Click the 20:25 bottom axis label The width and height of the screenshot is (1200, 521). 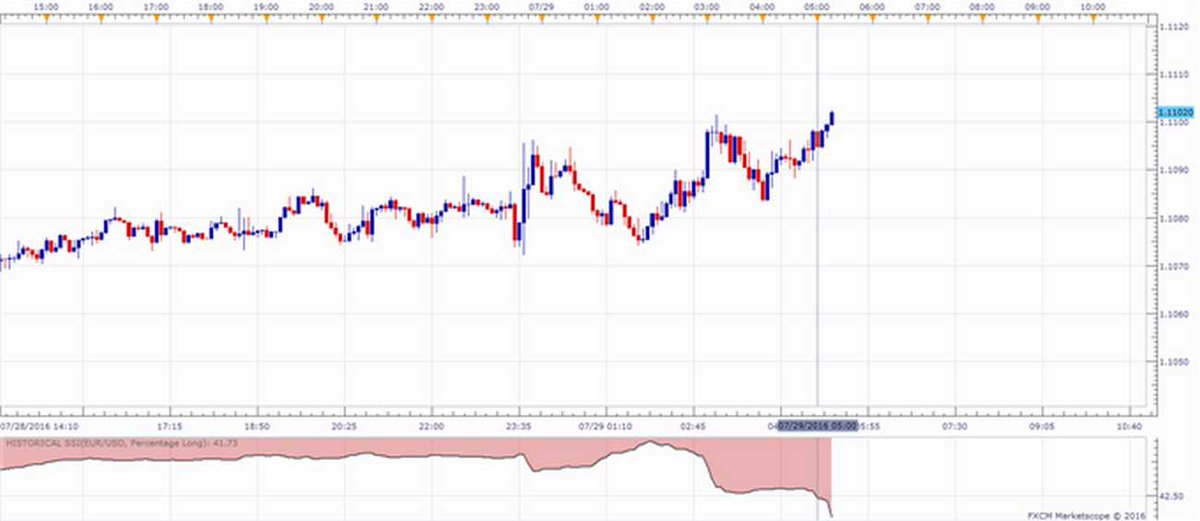pyautogui.click(x=344, y=425)
